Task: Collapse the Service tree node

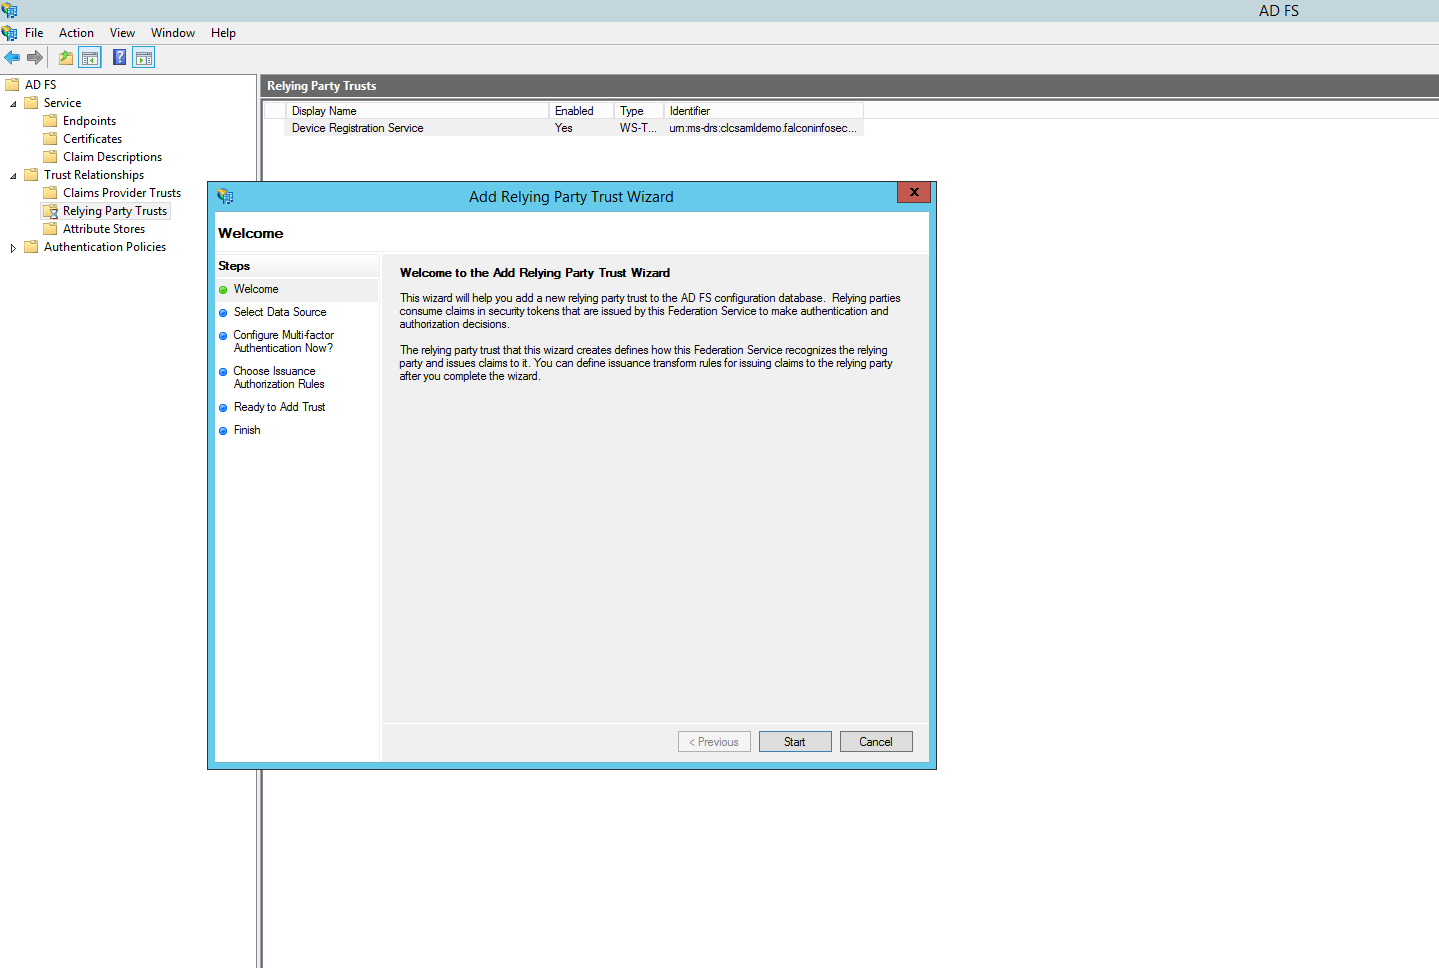Action: click(13, 104)
